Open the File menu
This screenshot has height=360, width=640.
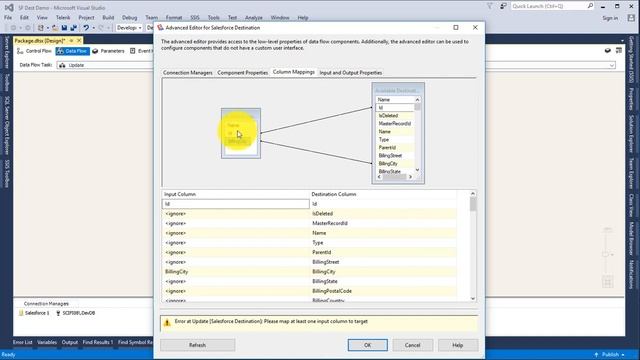(x=8, y=18)
